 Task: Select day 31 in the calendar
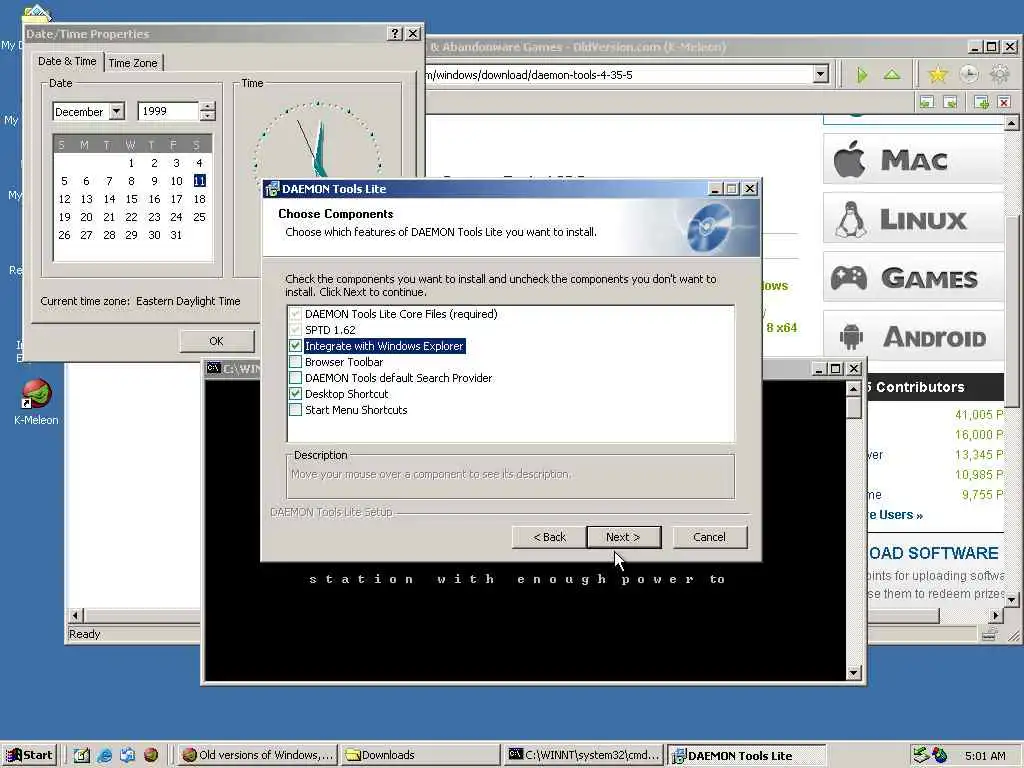[176, 235]
